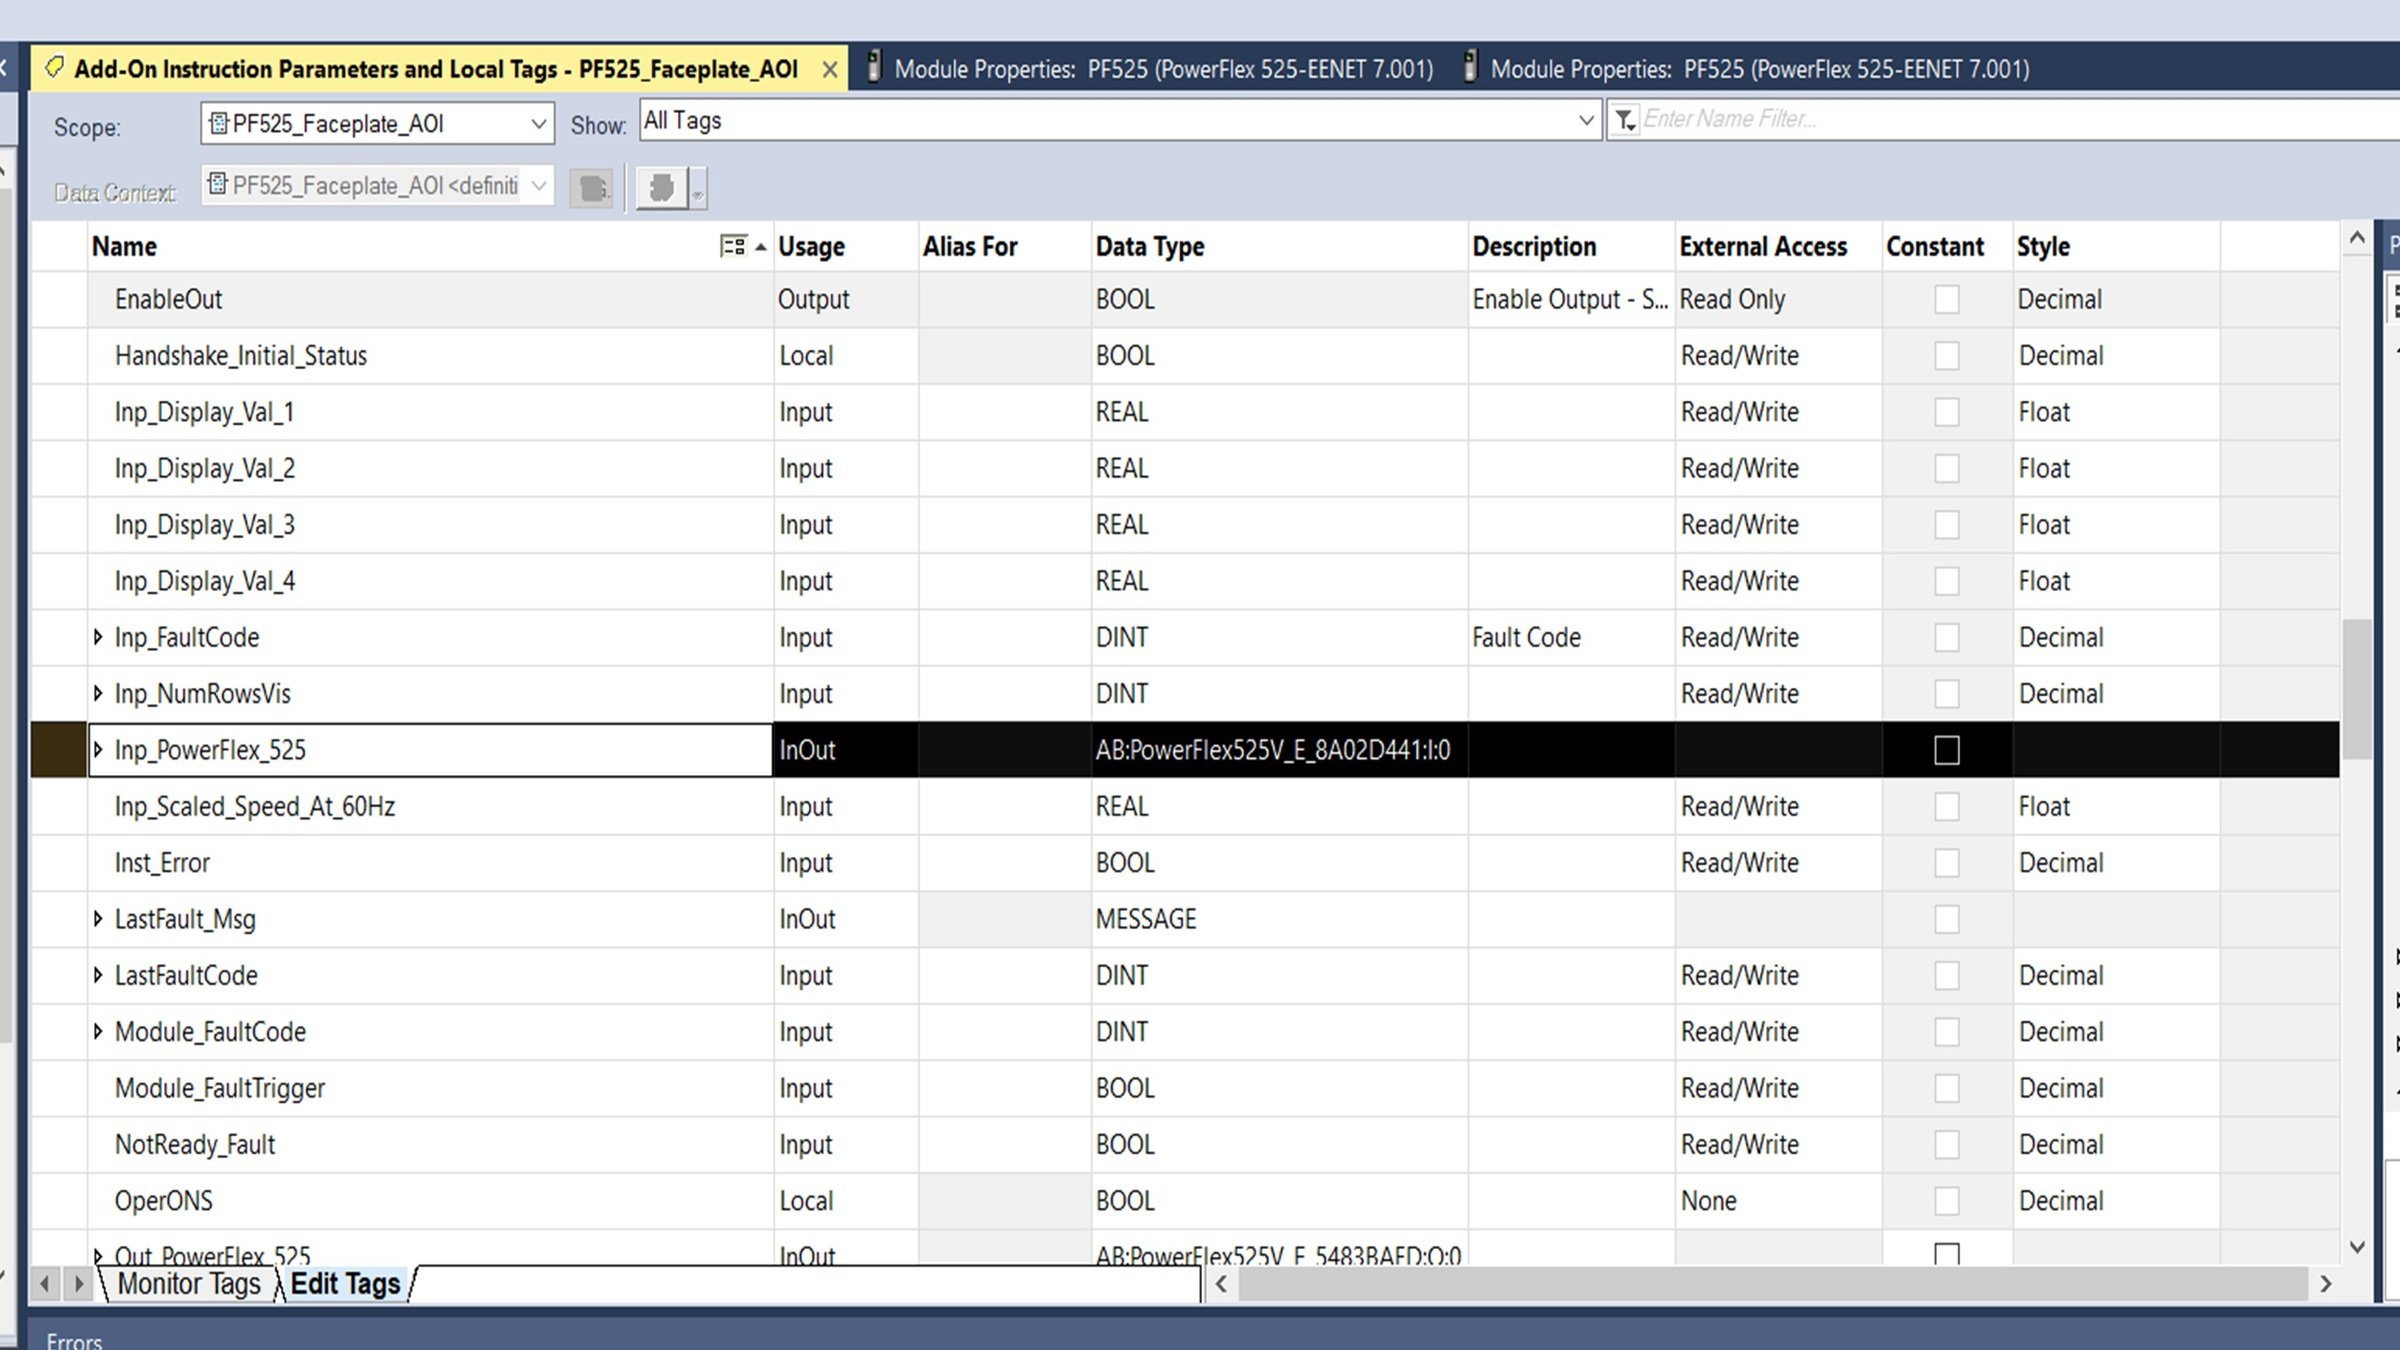Image resolution: width=2400 pixels, height=1350 pixels.
Task: Click the MESSAGE data type cell
Action: [x=1279, y=919]
